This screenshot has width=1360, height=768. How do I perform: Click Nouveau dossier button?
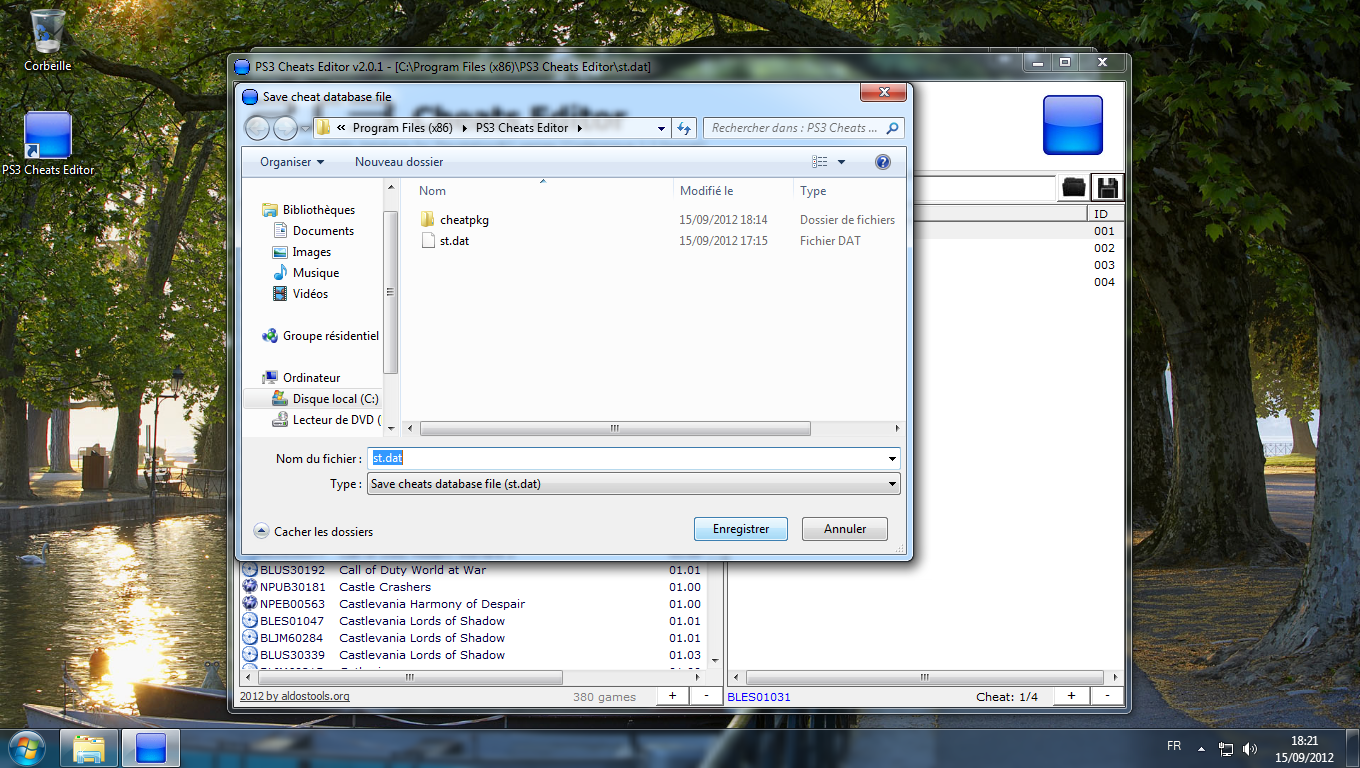(x=399, y=162)
